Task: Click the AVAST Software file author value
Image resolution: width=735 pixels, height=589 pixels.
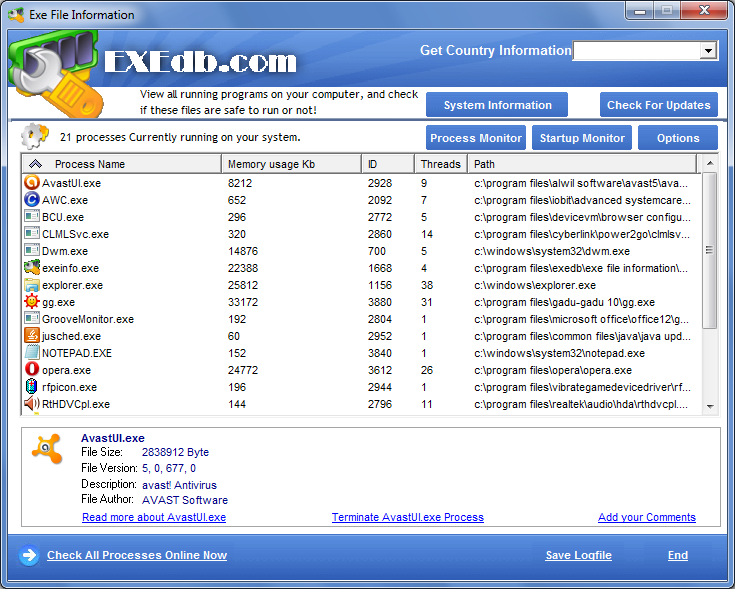Action: click(x=185, y=500)
